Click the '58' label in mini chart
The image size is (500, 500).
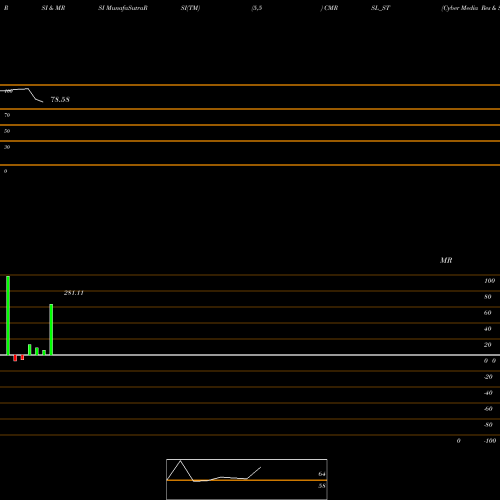[x=322, y=486]
